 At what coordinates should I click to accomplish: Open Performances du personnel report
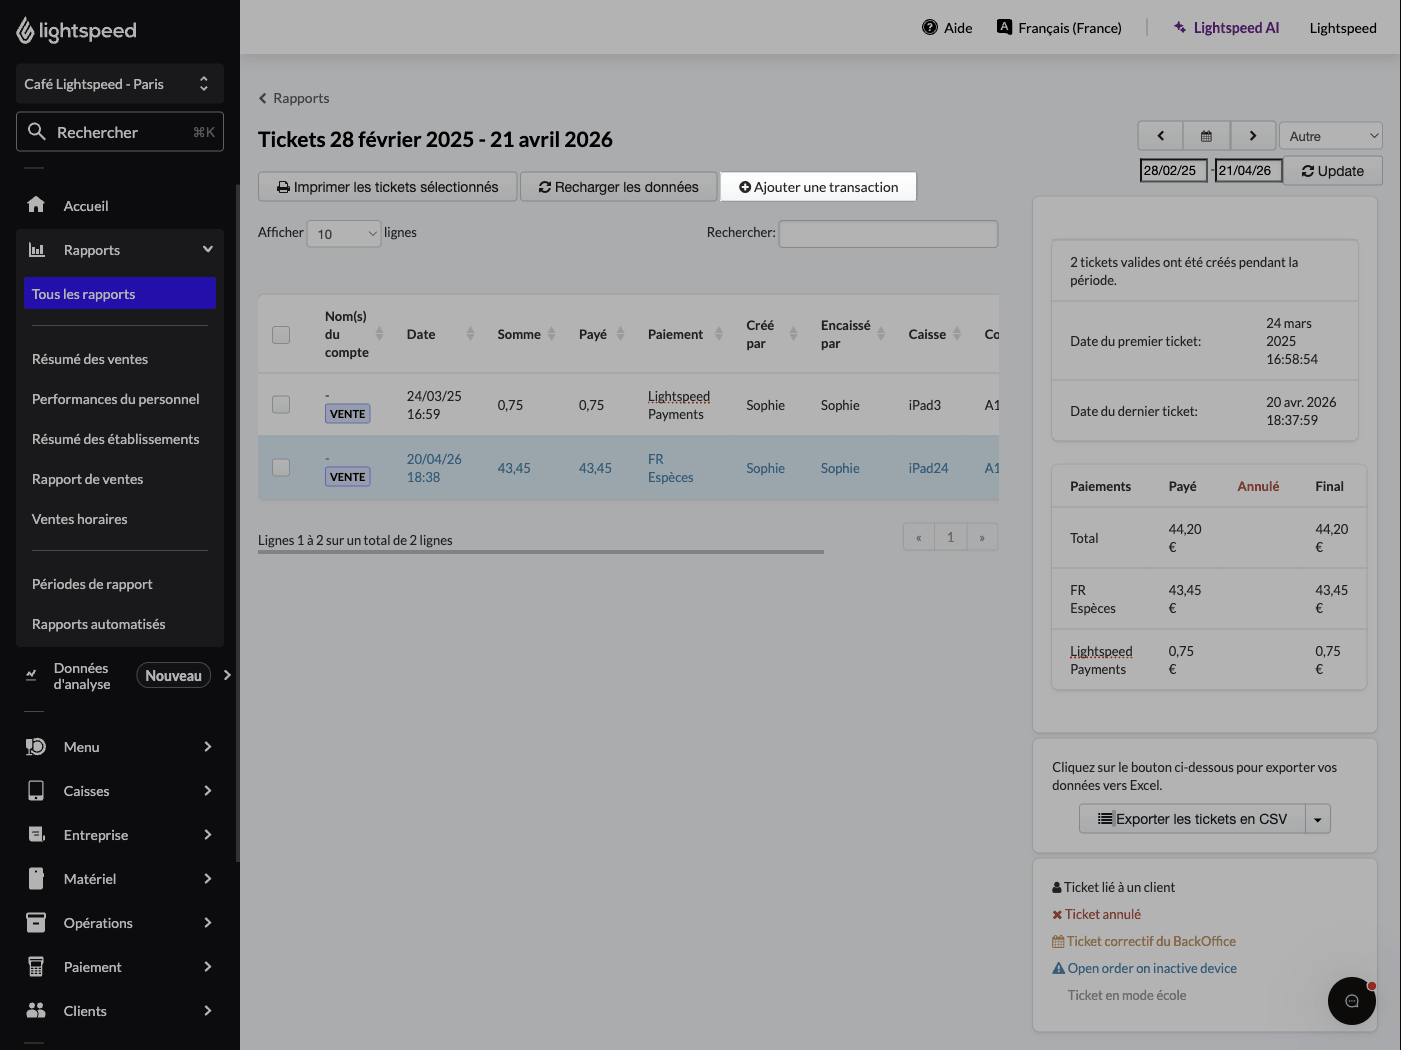point(116,399)
